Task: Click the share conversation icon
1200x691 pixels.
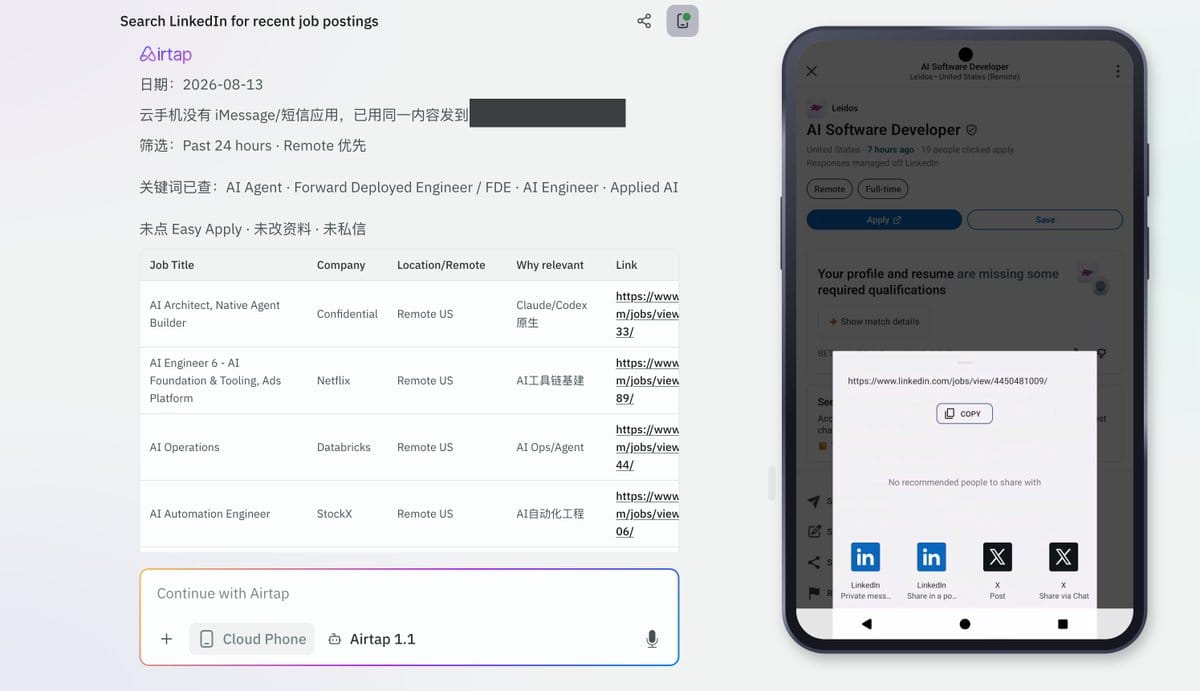Action: click(x=644, y=21)
